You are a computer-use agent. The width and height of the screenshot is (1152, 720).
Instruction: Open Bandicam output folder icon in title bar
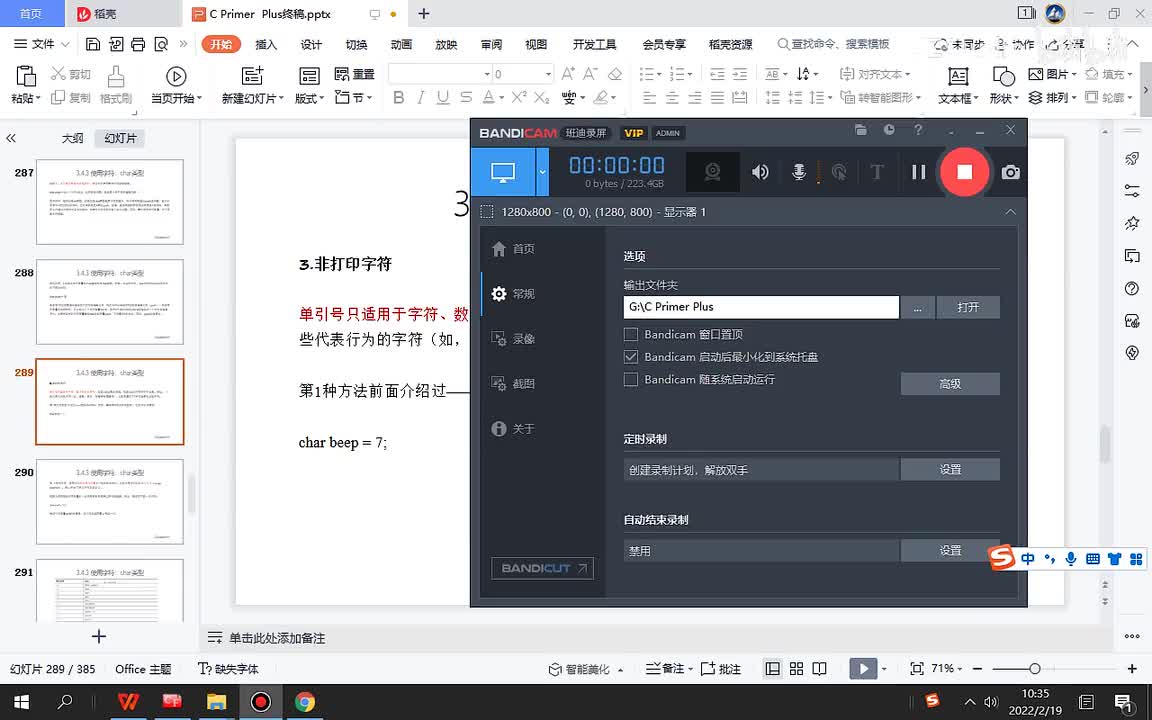861,130
